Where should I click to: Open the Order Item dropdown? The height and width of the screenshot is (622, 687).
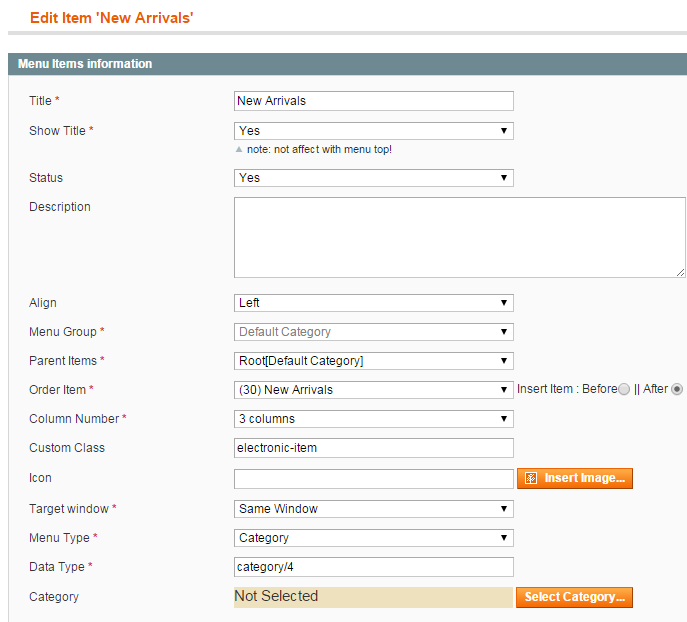point(374,390)
